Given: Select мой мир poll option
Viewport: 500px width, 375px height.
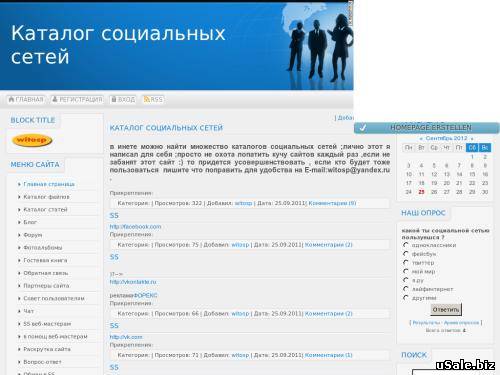Looking at the screenshot, I should pyautogui.click(x=406, y=271).
